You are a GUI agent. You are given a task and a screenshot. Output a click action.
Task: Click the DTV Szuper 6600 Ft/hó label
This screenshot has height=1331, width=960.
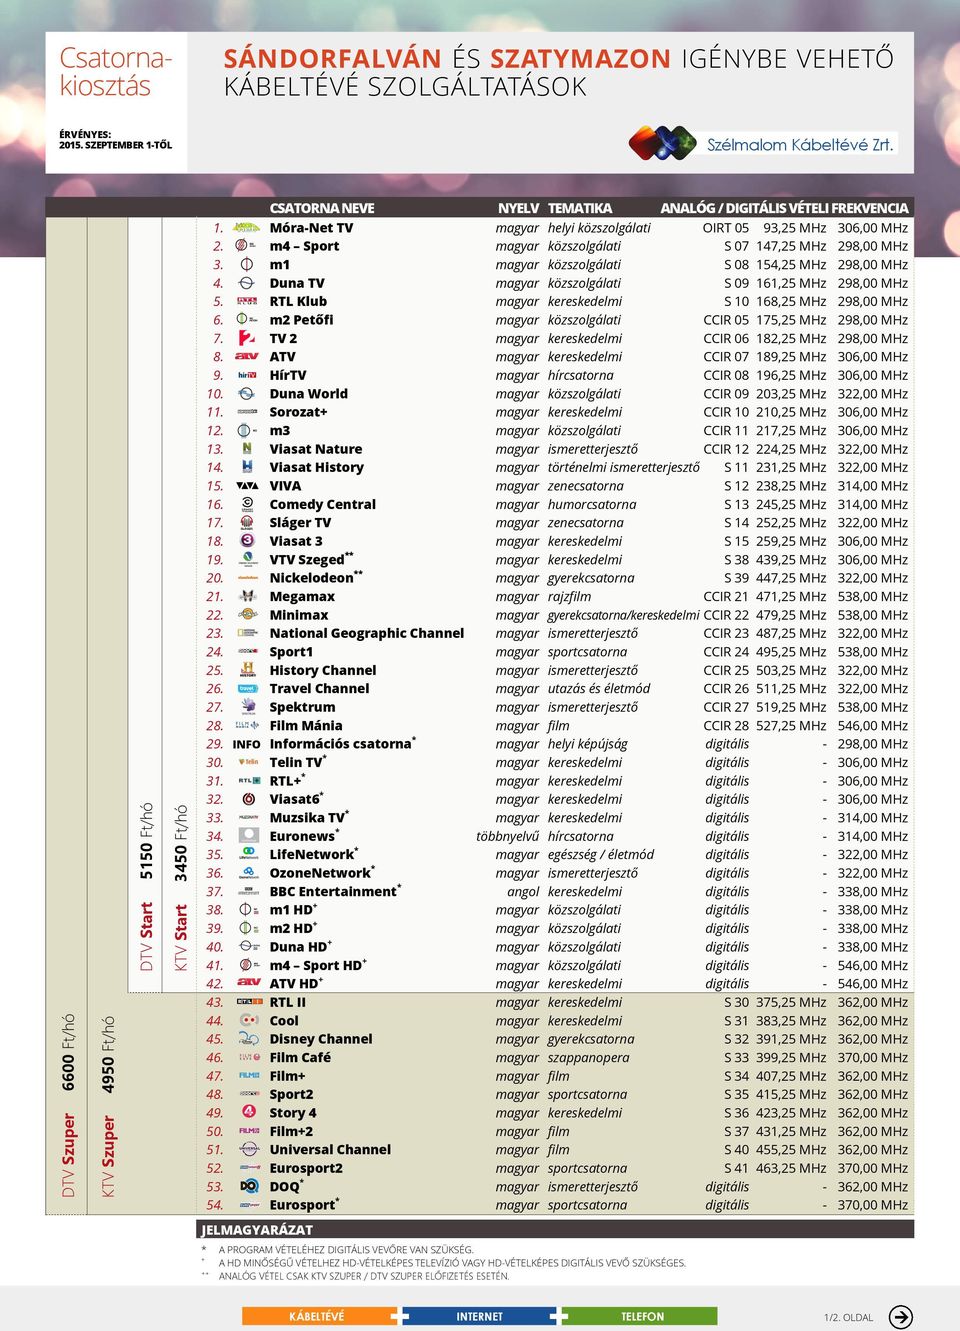point(68,1105)
